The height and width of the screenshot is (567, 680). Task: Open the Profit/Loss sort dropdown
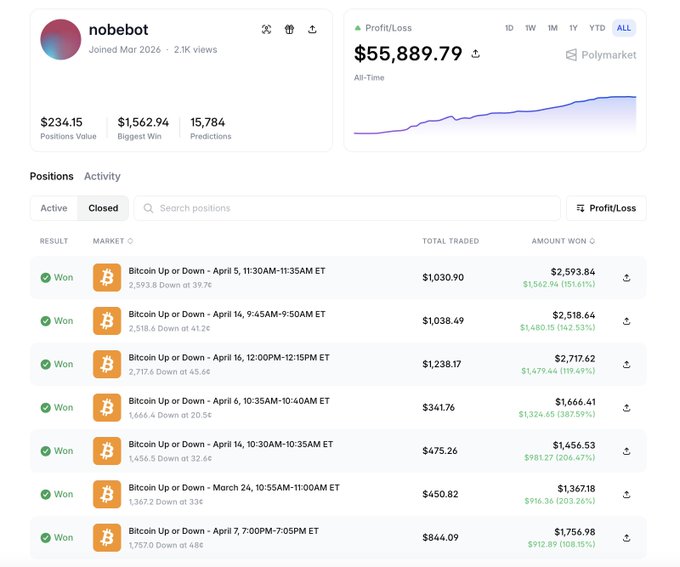coord(606,208)
